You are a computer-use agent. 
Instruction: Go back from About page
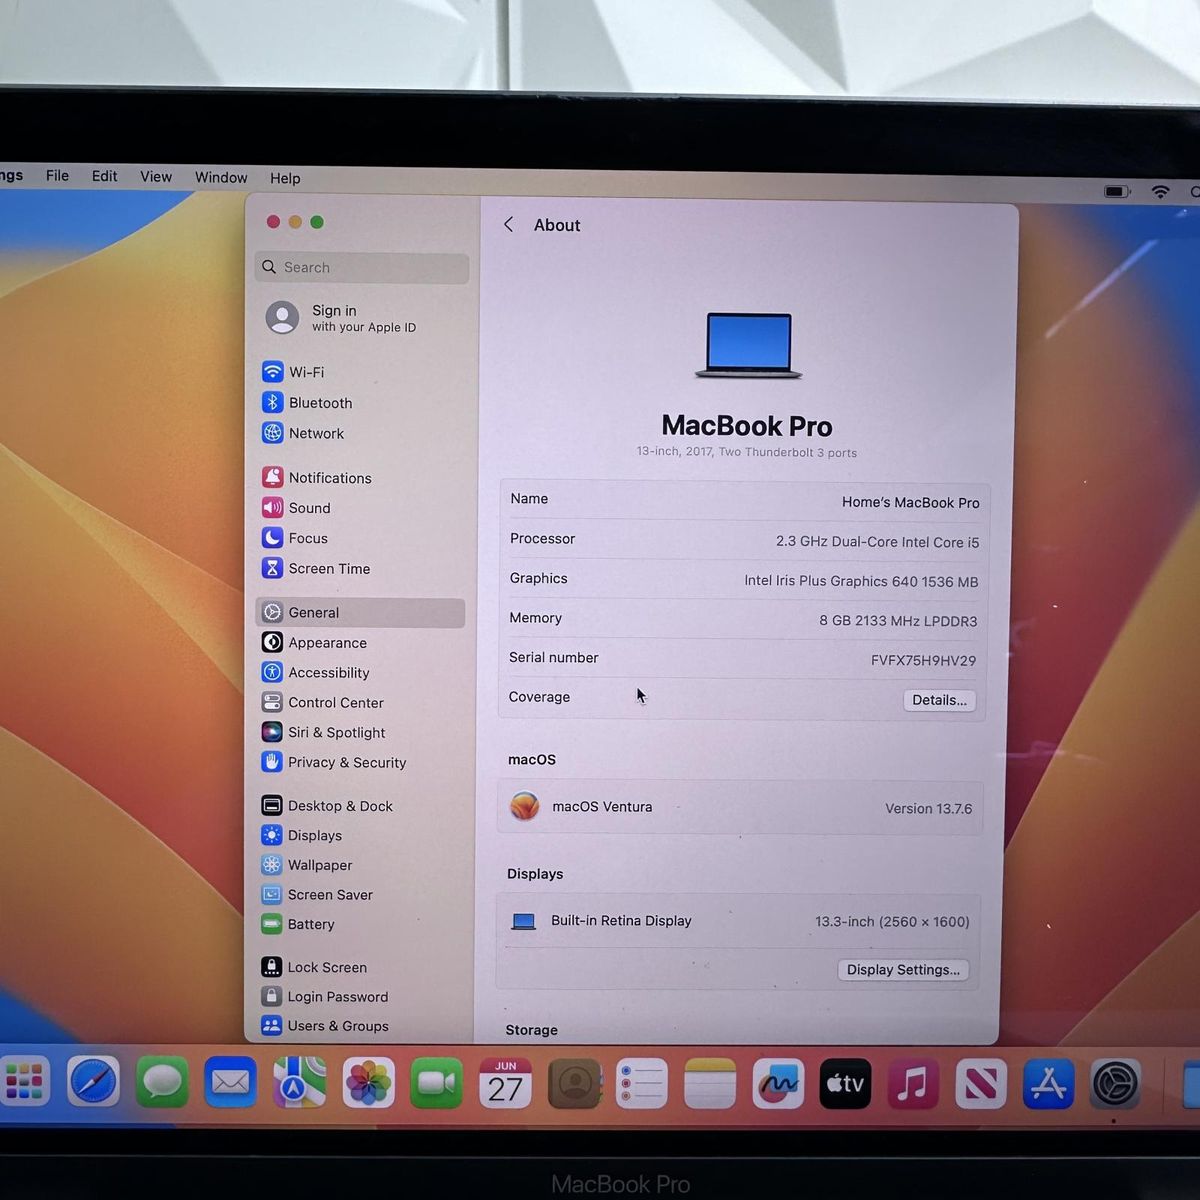[509, 225]
